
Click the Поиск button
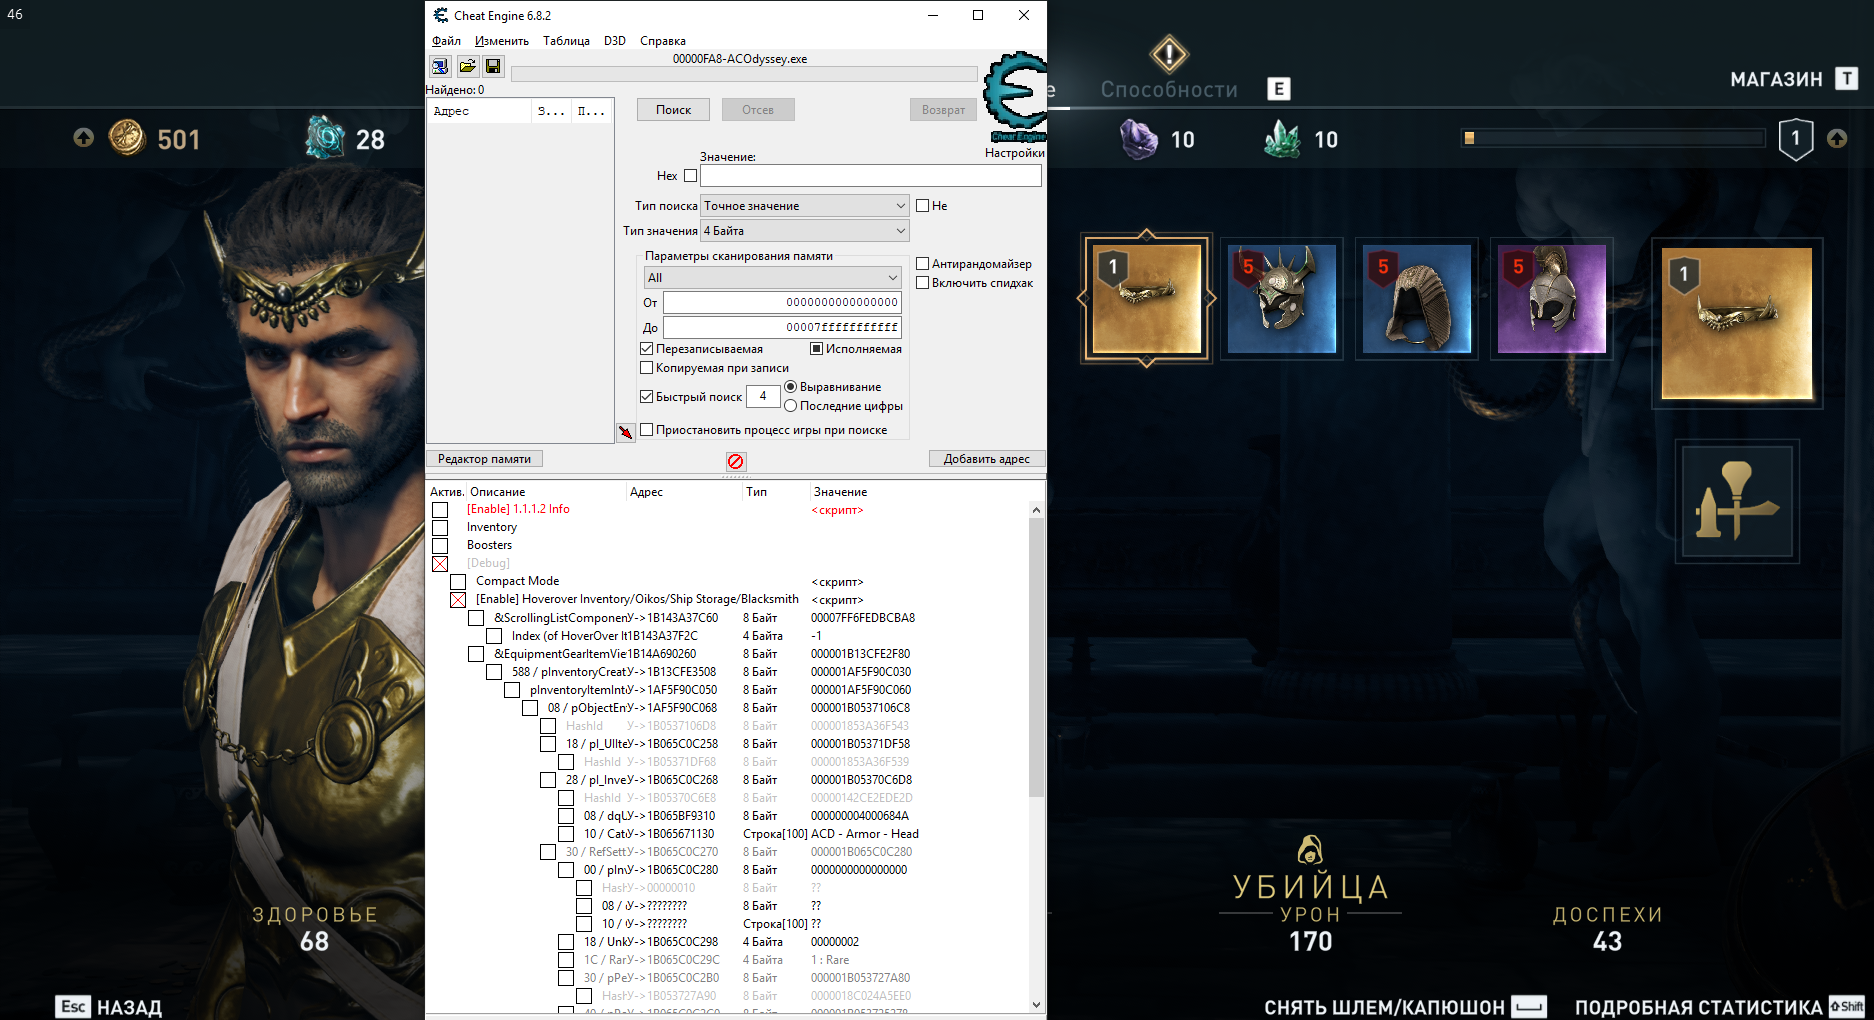point(673,110)
